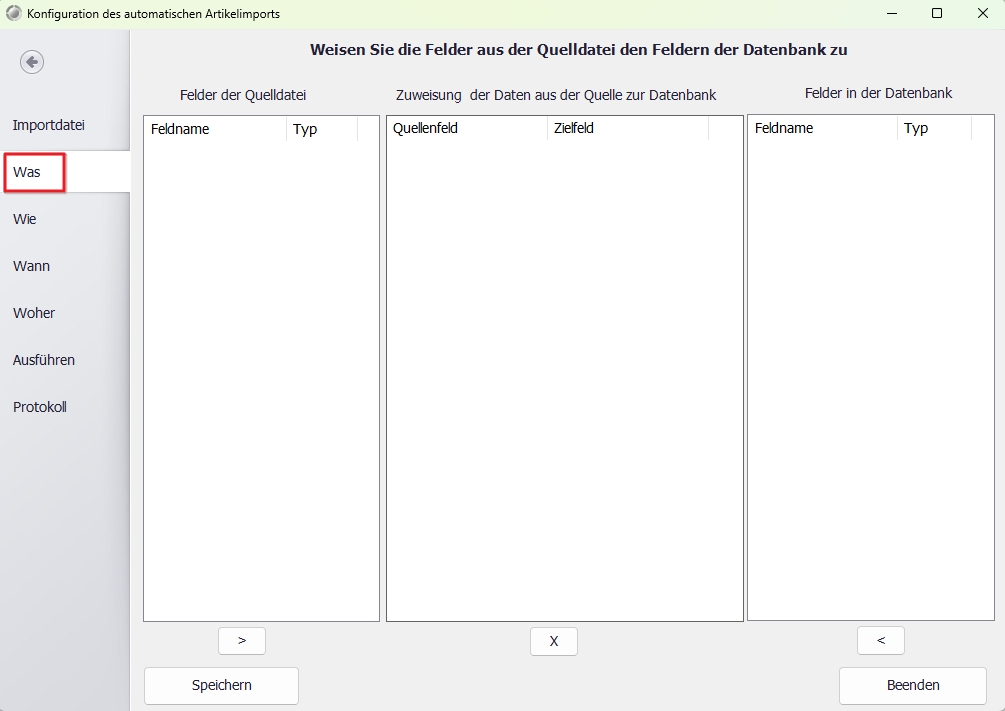Go to the Woher section
The width and height of the screenshot is (1005, 711).
(x=34, y=313)
